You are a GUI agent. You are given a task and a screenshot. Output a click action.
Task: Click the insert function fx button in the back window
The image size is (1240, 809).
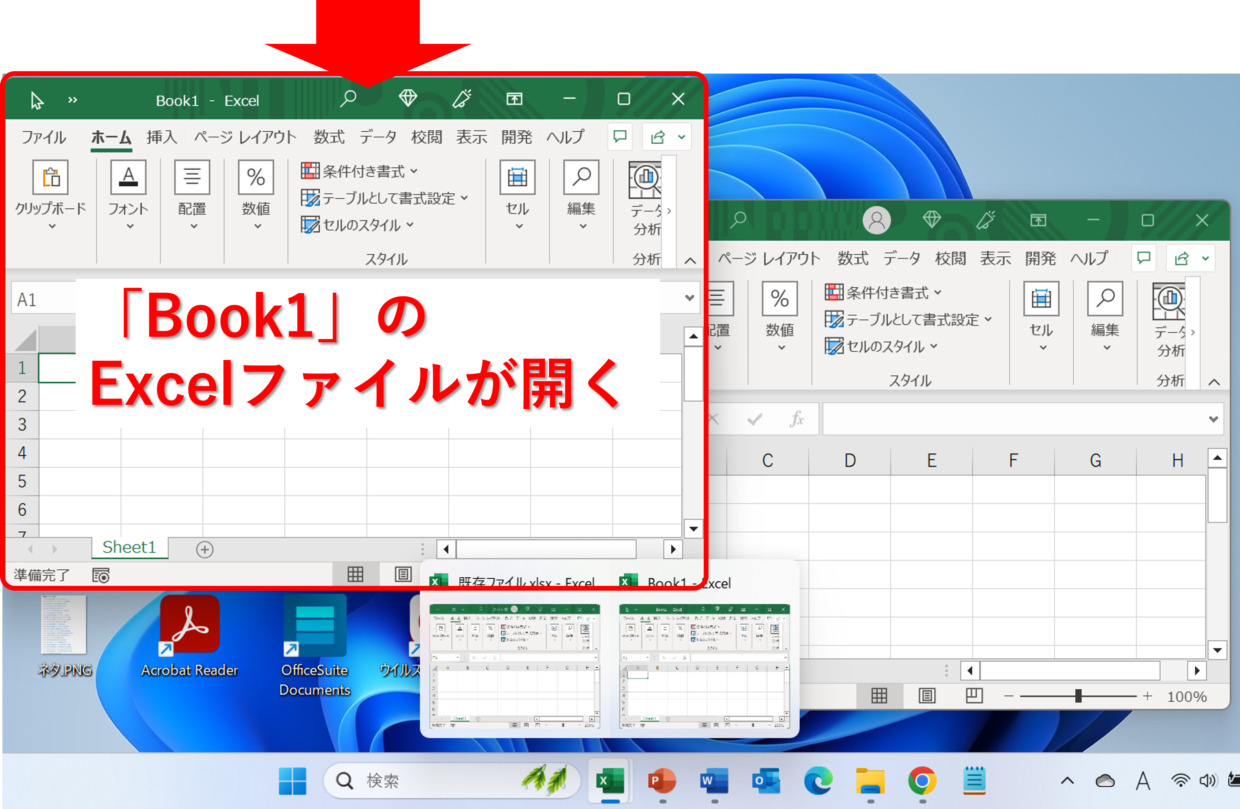coord(796,419)
